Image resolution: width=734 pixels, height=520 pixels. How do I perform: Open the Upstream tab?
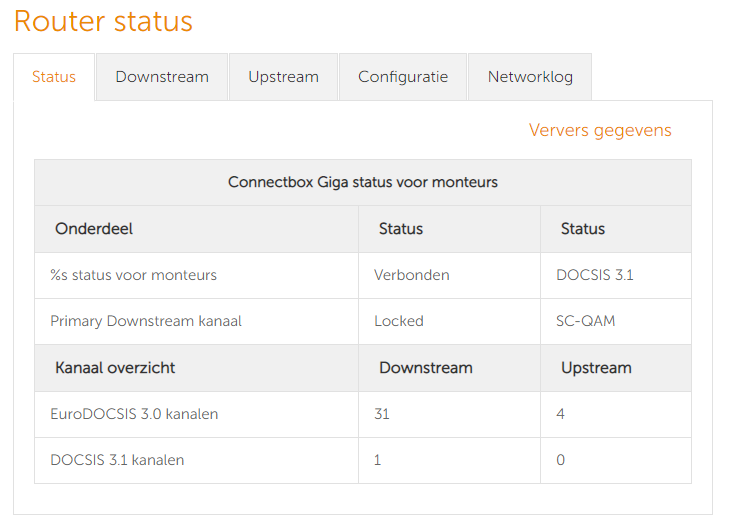[283, 77]
